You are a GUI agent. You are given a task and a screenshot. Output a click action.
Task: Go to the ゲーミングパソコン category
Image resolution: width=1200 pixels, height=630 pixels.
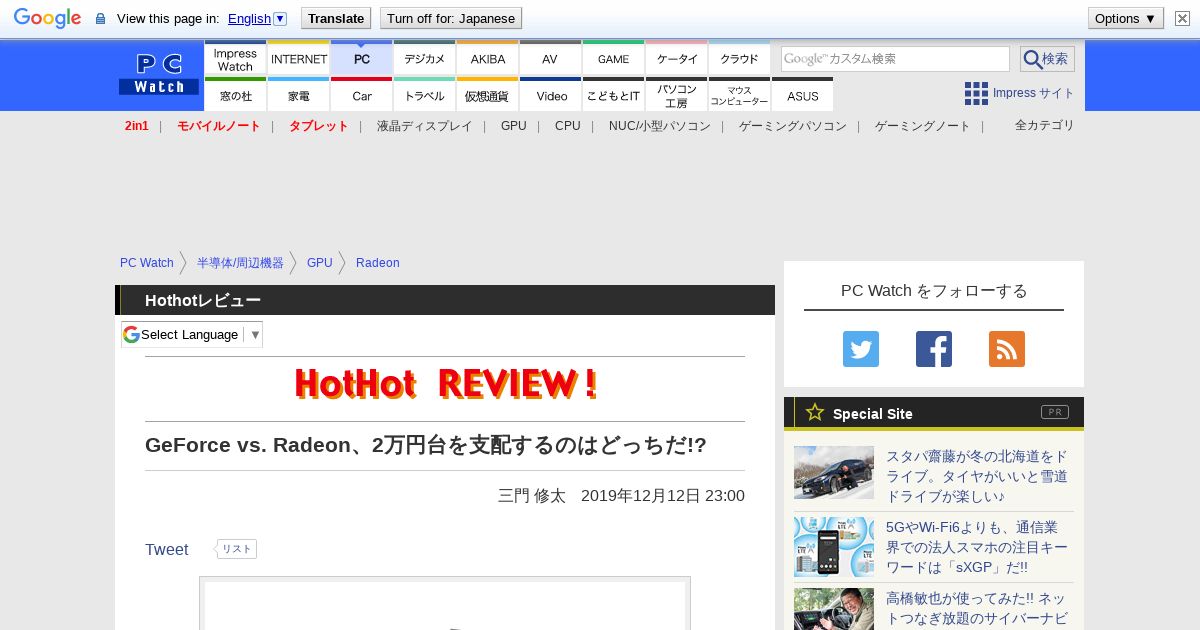793,126
